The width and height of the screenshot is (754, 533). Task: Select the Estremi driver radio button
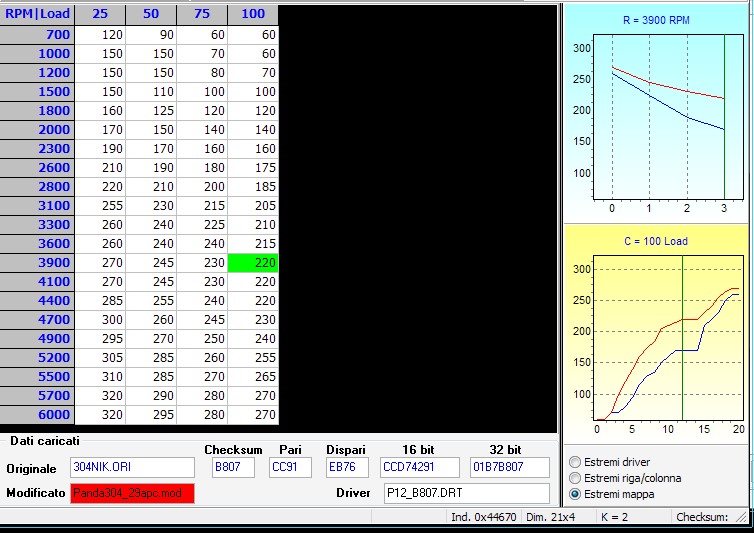pyautogui.click(x=575, y=462)
